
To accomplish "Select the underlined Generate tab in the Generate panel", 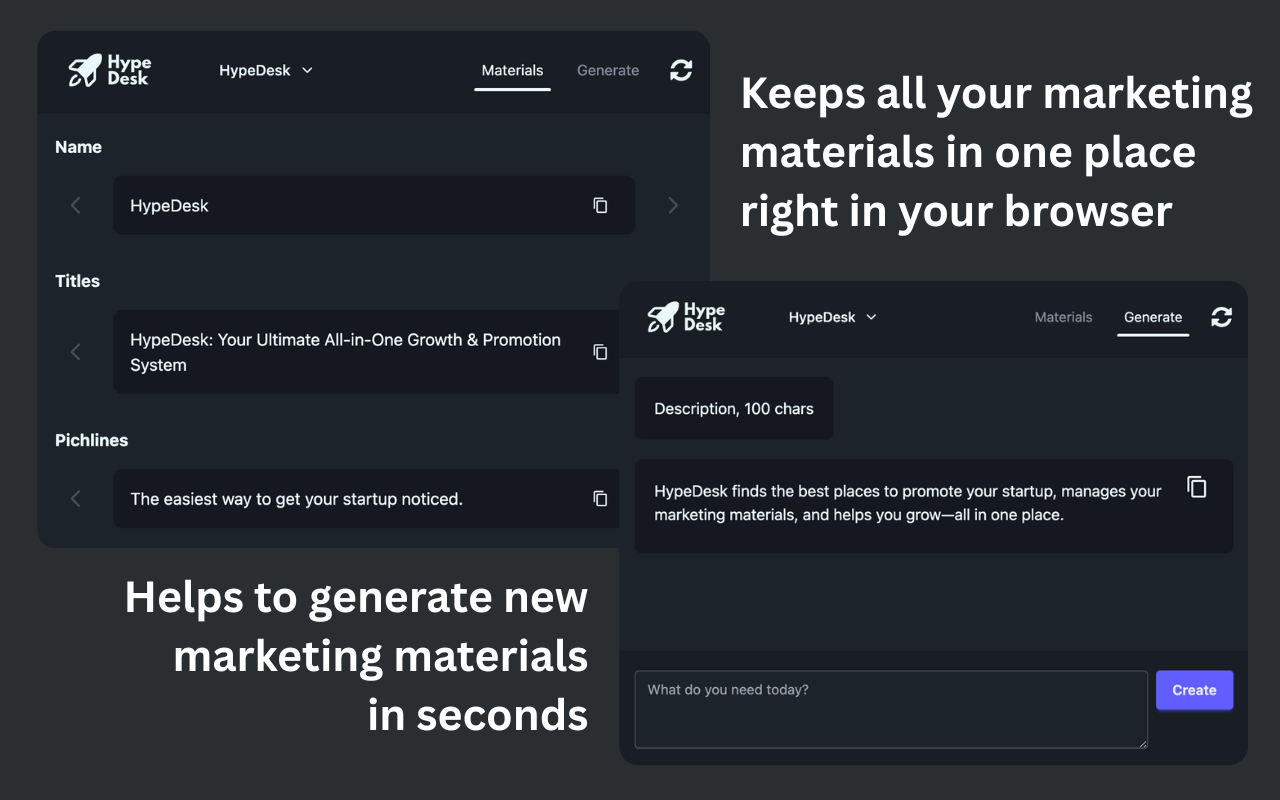I will point(1153,318).
